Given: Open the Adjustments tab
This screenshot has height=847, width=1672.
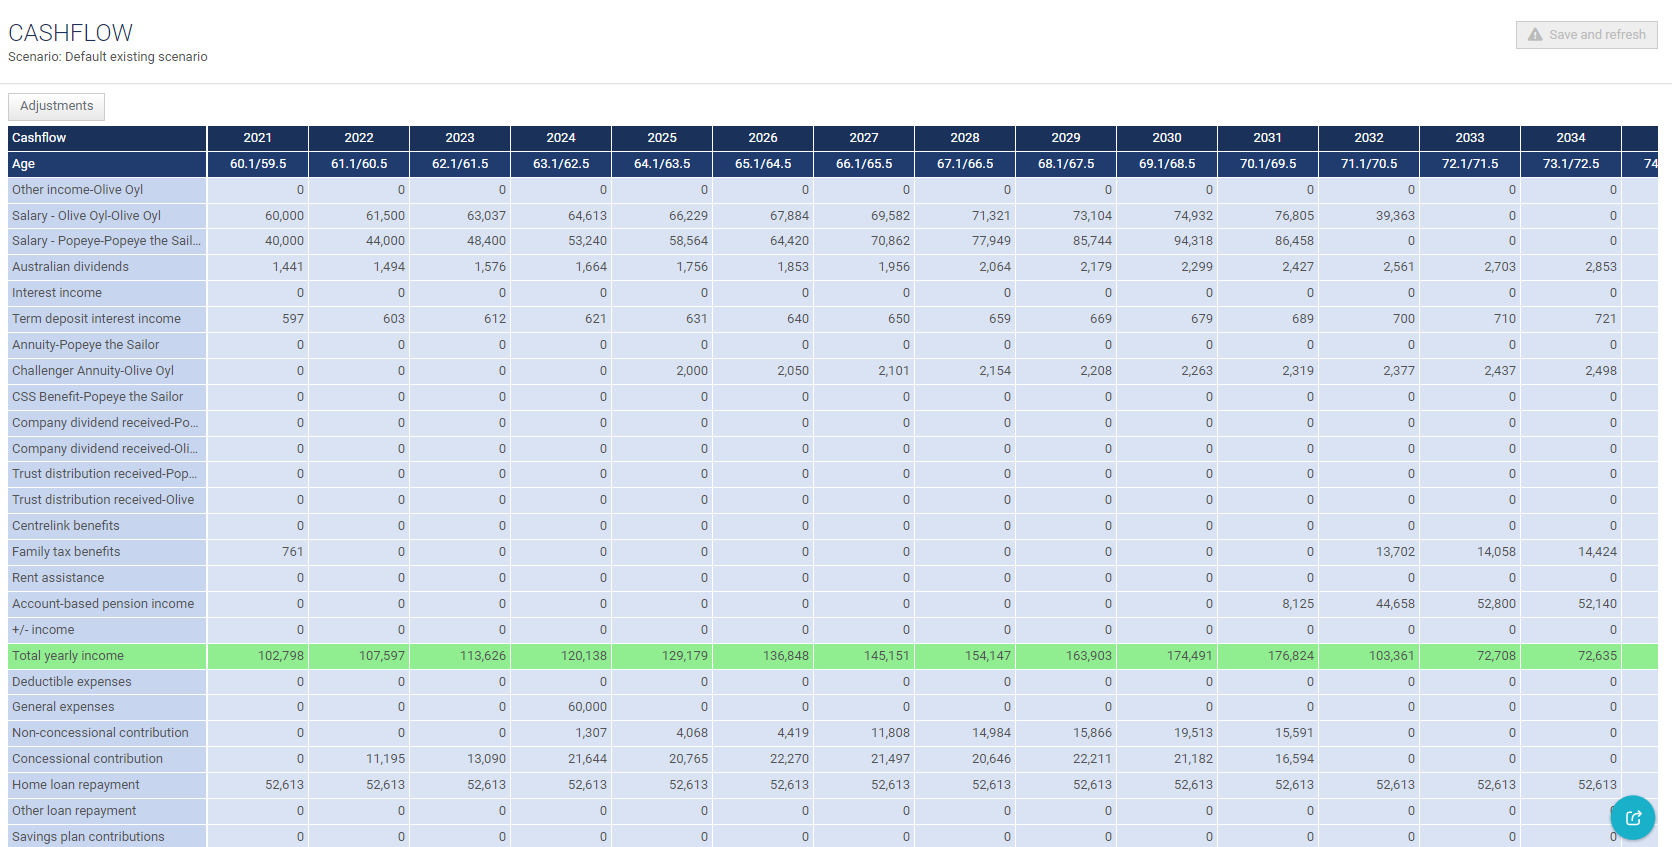Looking at the screenshot, I should click(56, 106).
